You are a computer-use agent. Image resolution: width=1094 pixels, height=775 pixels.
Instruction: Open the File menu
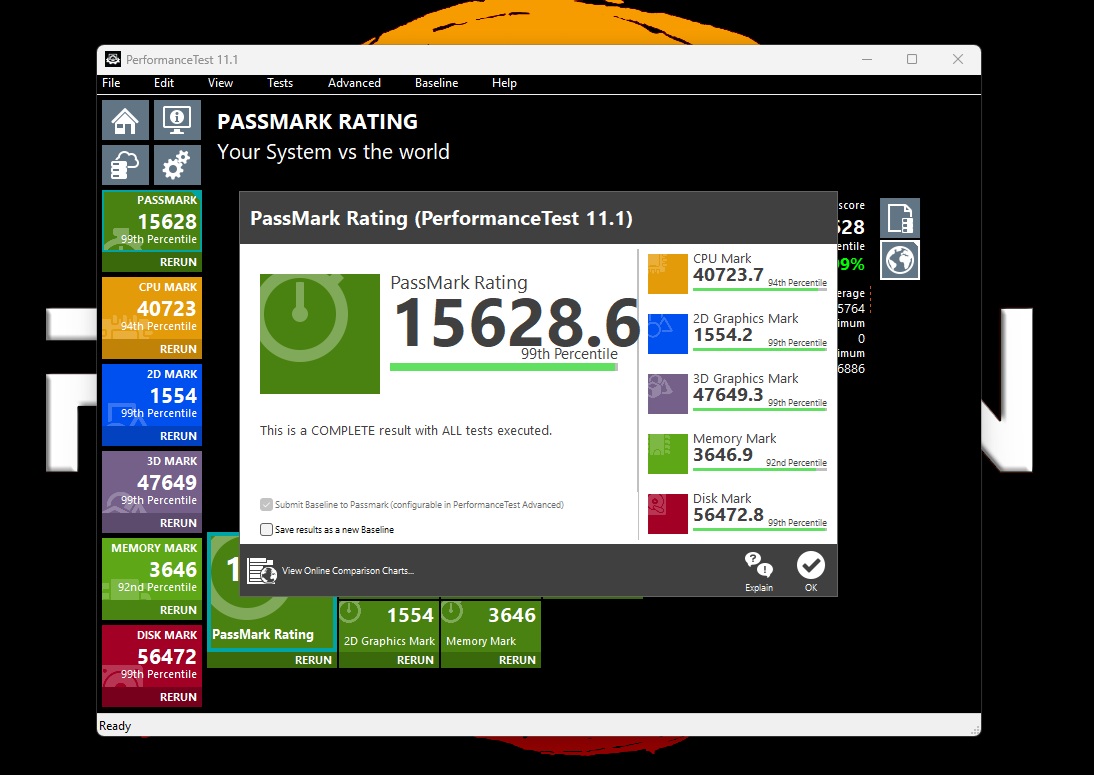coord(111,83)
